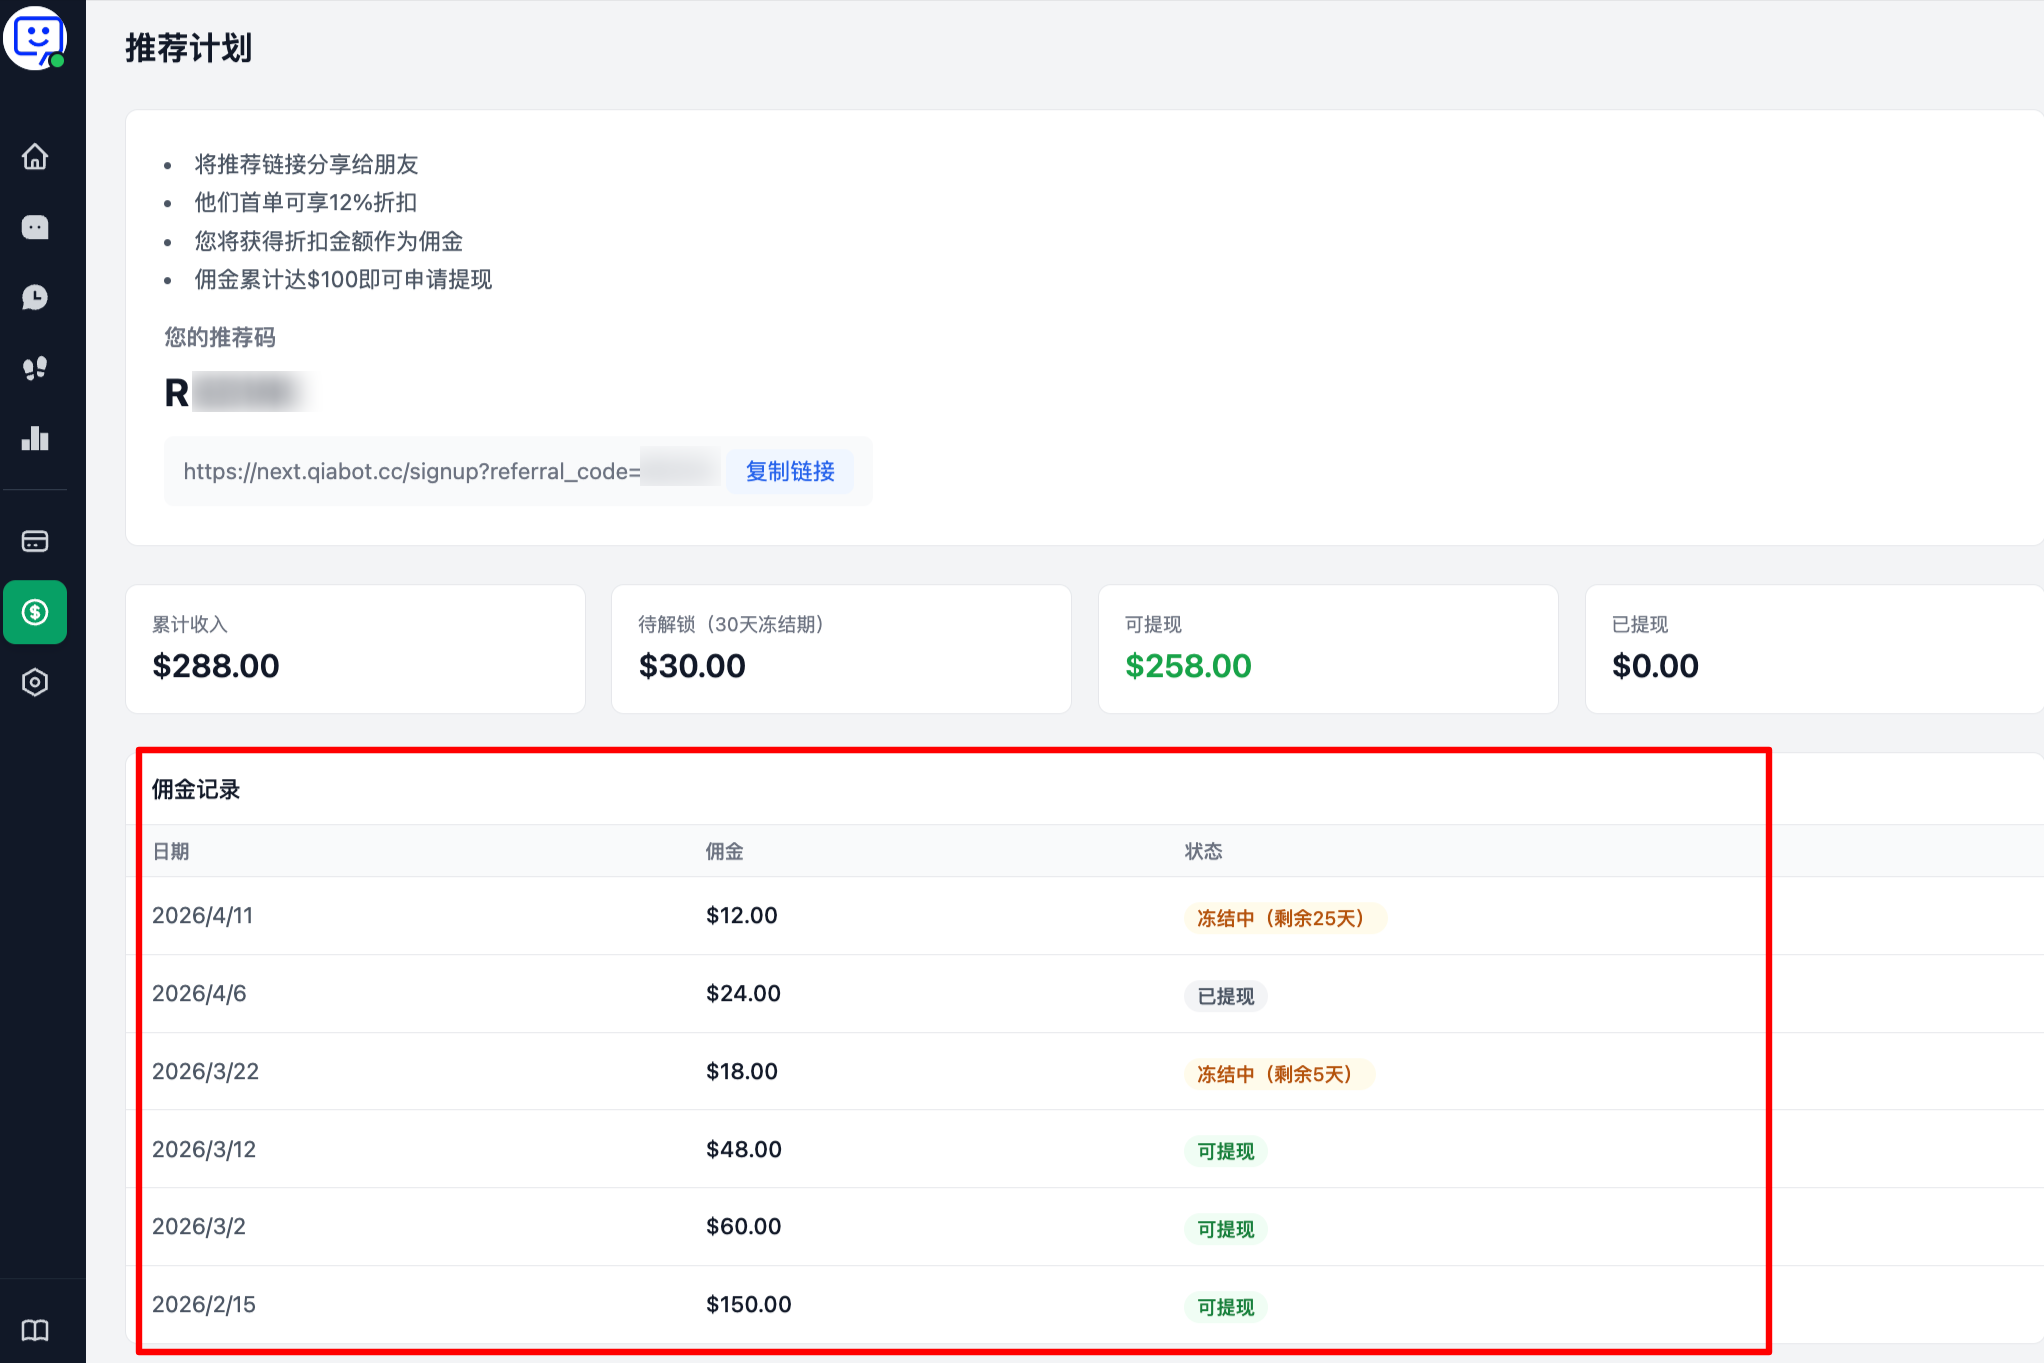Click the $60.00 commission cell
The height and width of the screenshot is (1363, 2044).
(x=744, y=1226)
